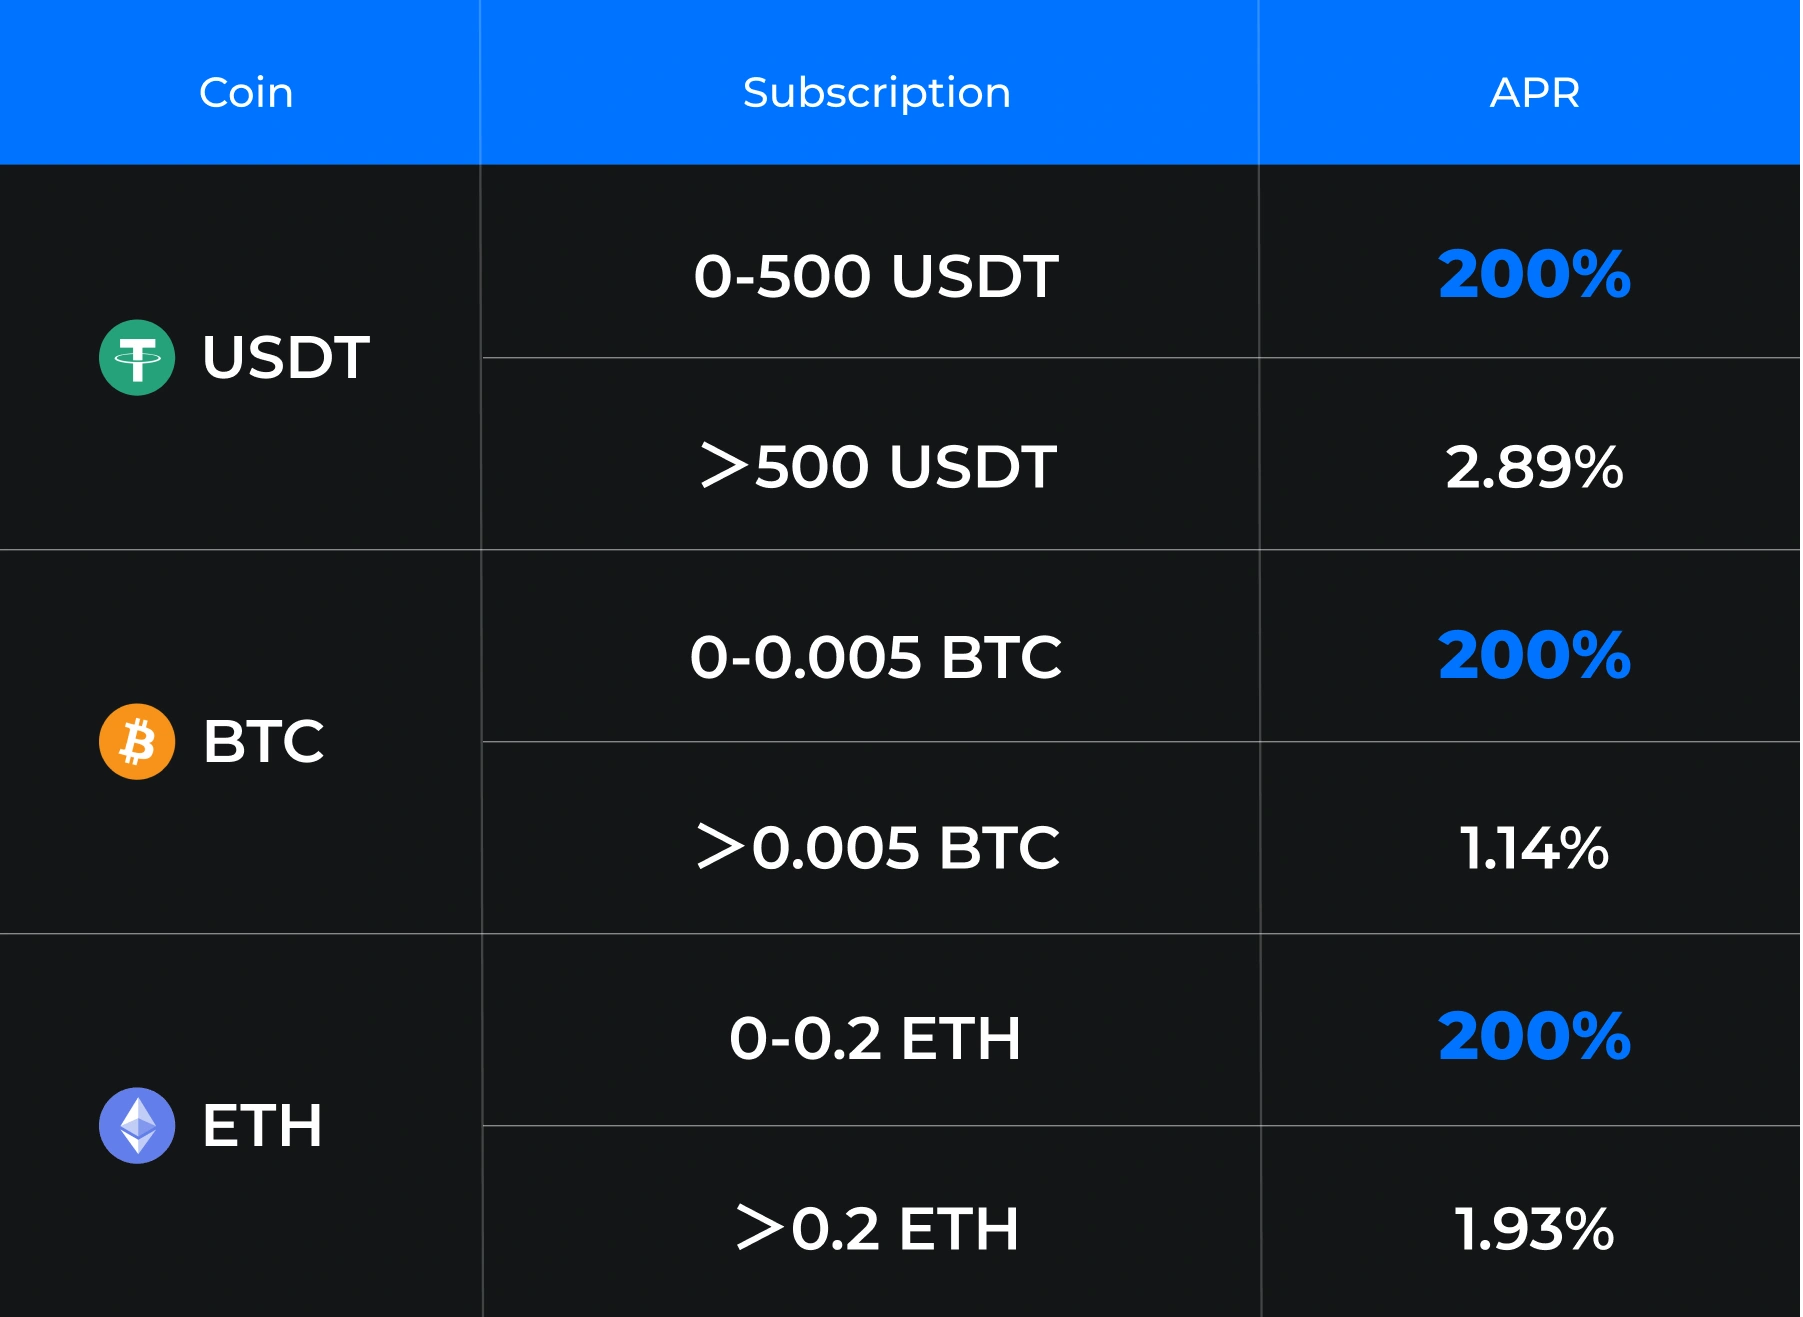Image resolution: width=1803 pixels, height=1317 pixels.
Task: Choose the 0-500 USDT subscription tier
Action: 876,276
